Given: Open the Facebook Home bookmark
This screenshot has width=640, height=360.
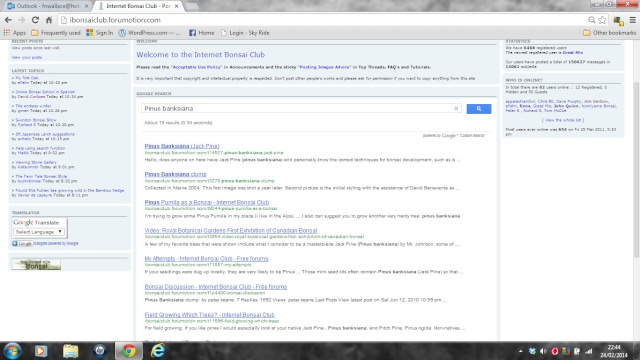Looking at the screenshot, I should (202, 33).
